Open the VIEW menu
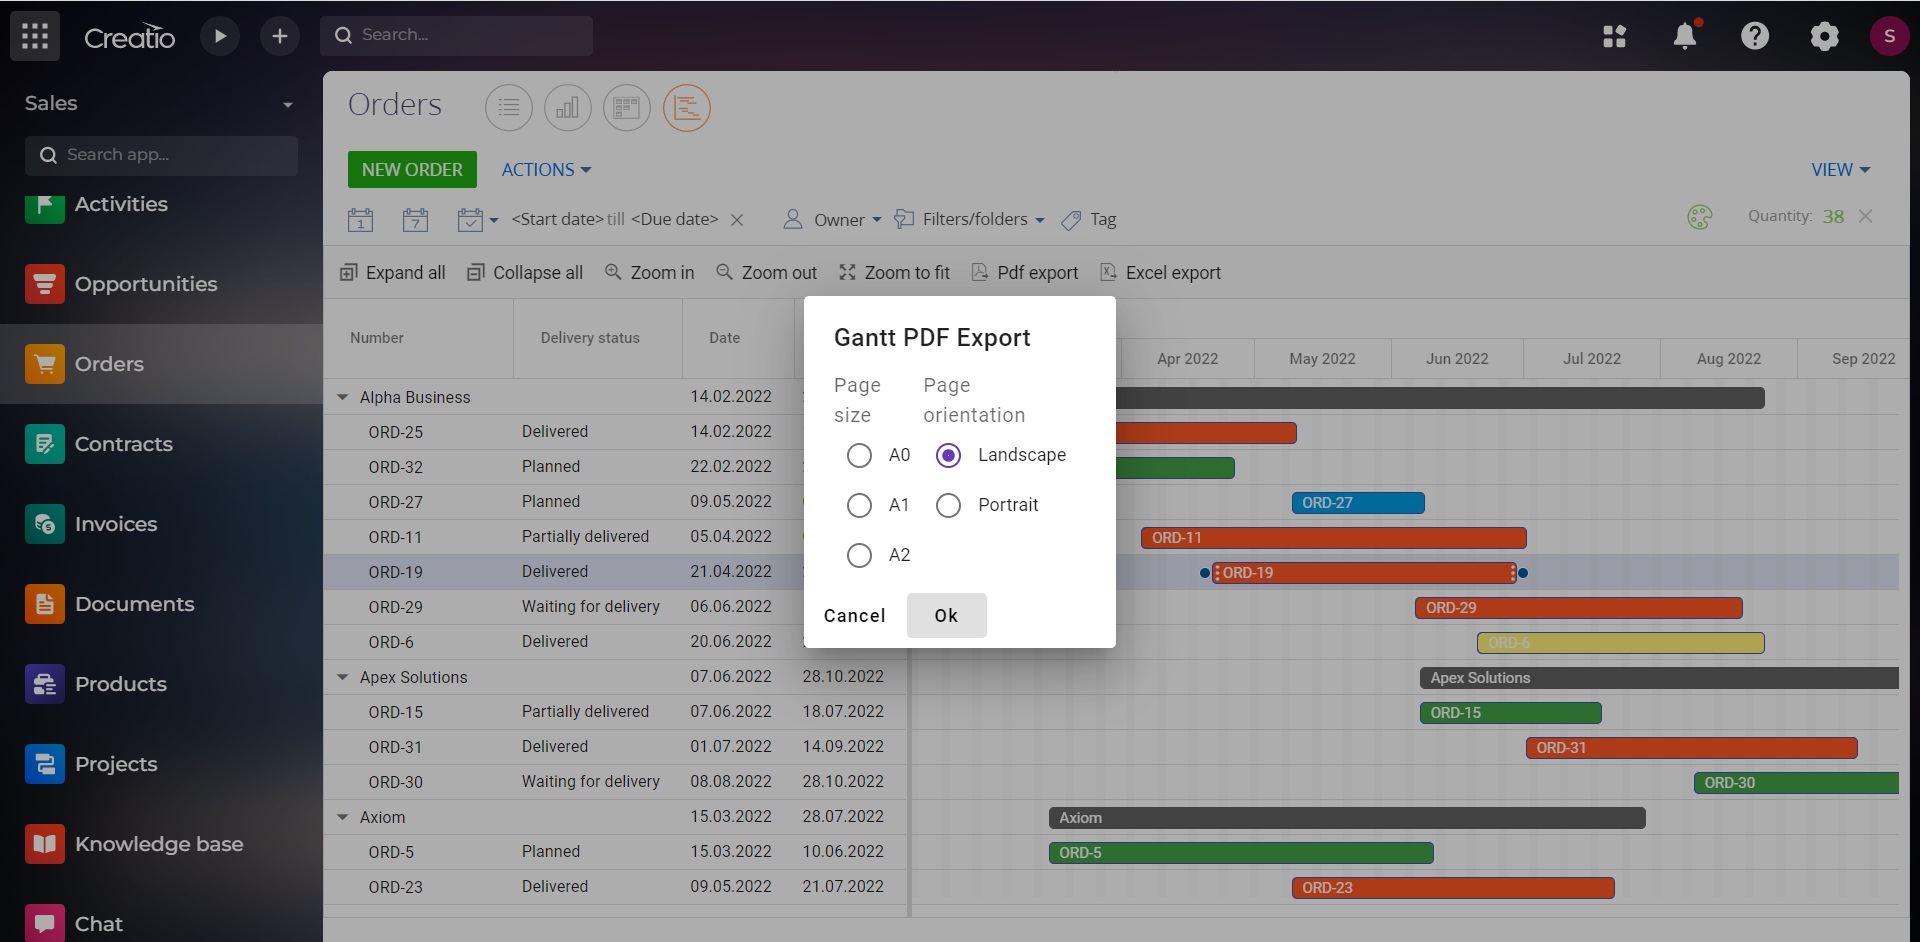This screenshot has height=942, width=1920. (x=1838, y=169)
